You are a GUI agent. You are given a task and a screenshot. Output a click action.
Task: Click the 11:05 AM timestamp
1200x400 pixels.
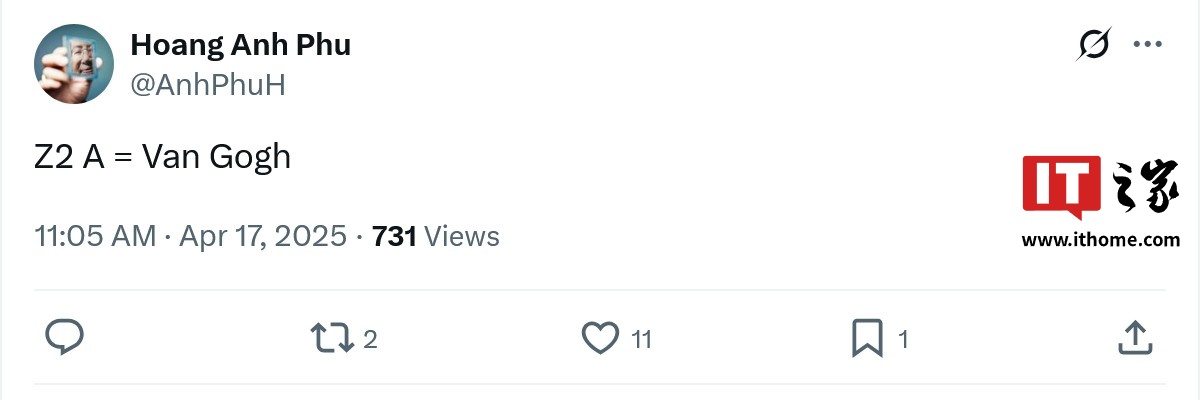click(95, 236)
